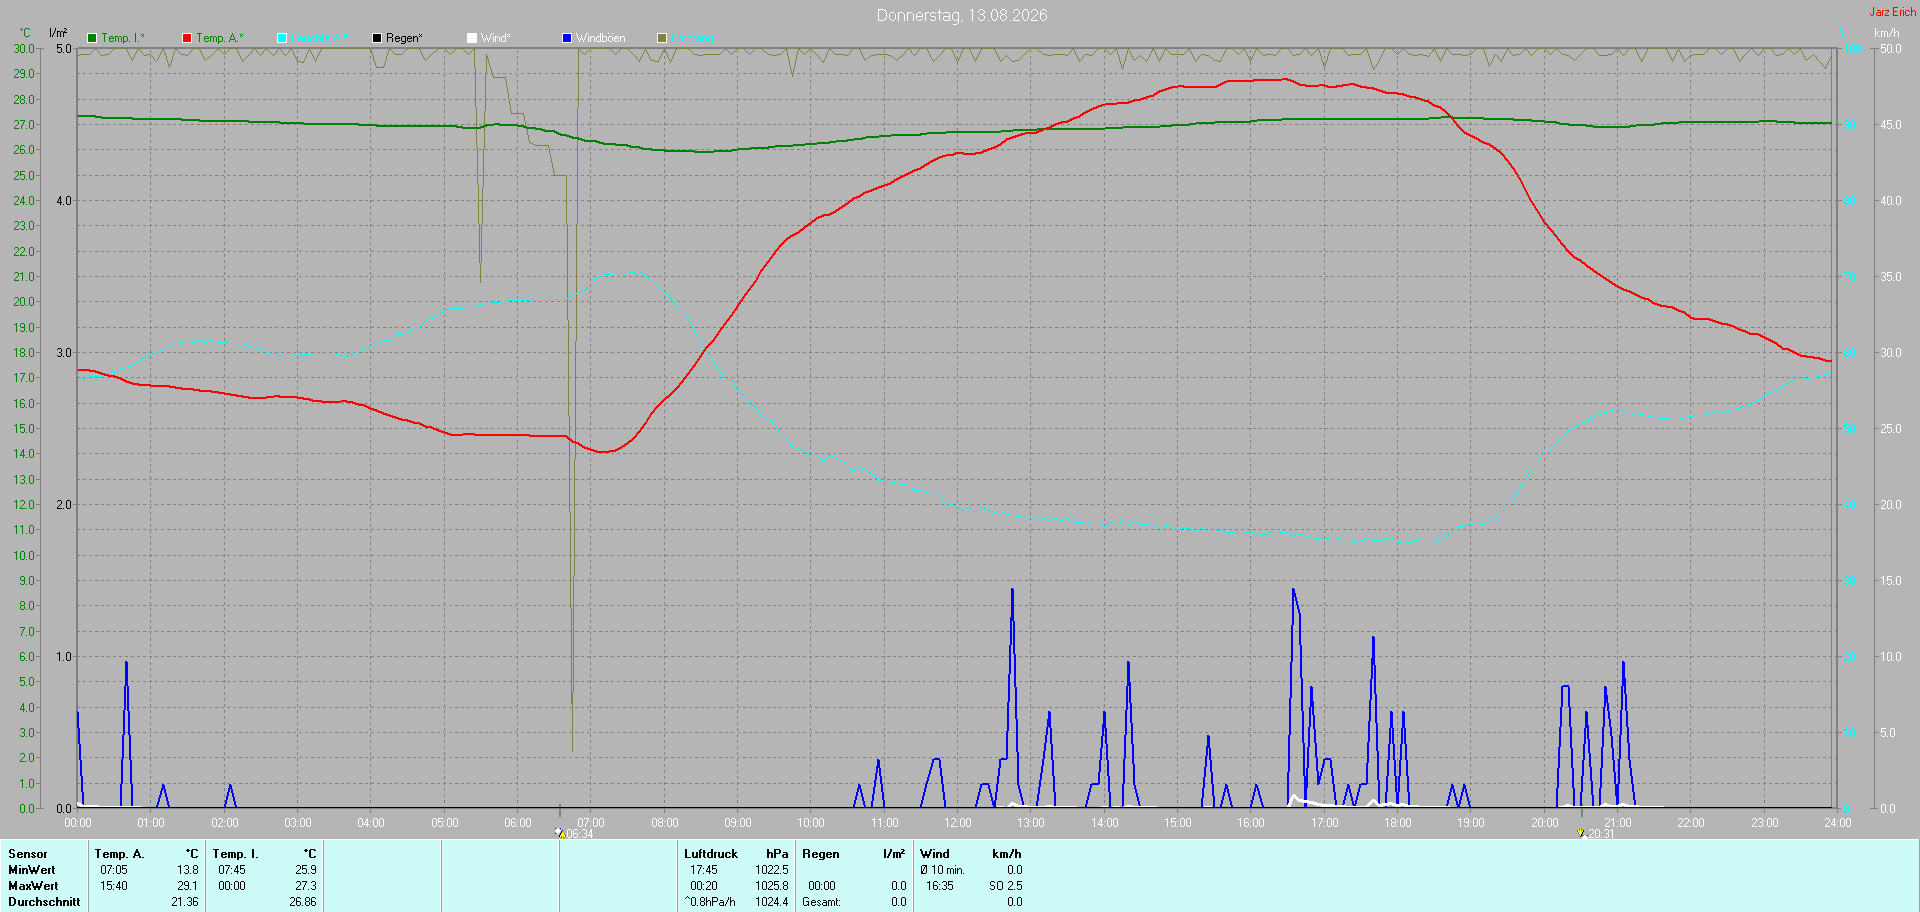Click the Temp. I. minimum value 25.9
The width and height of the screenshot is (1920, 912).
[x=306, y=870]
